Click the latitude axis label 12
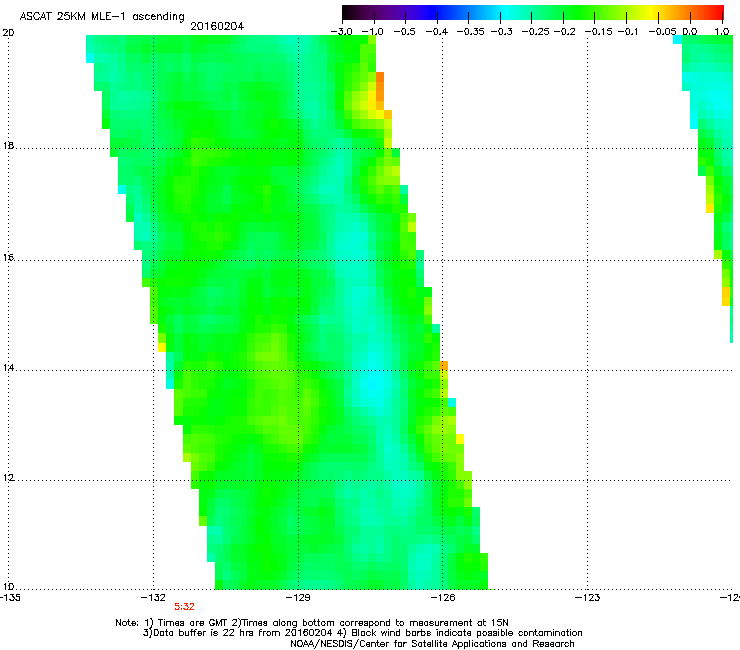 point(8,478)
